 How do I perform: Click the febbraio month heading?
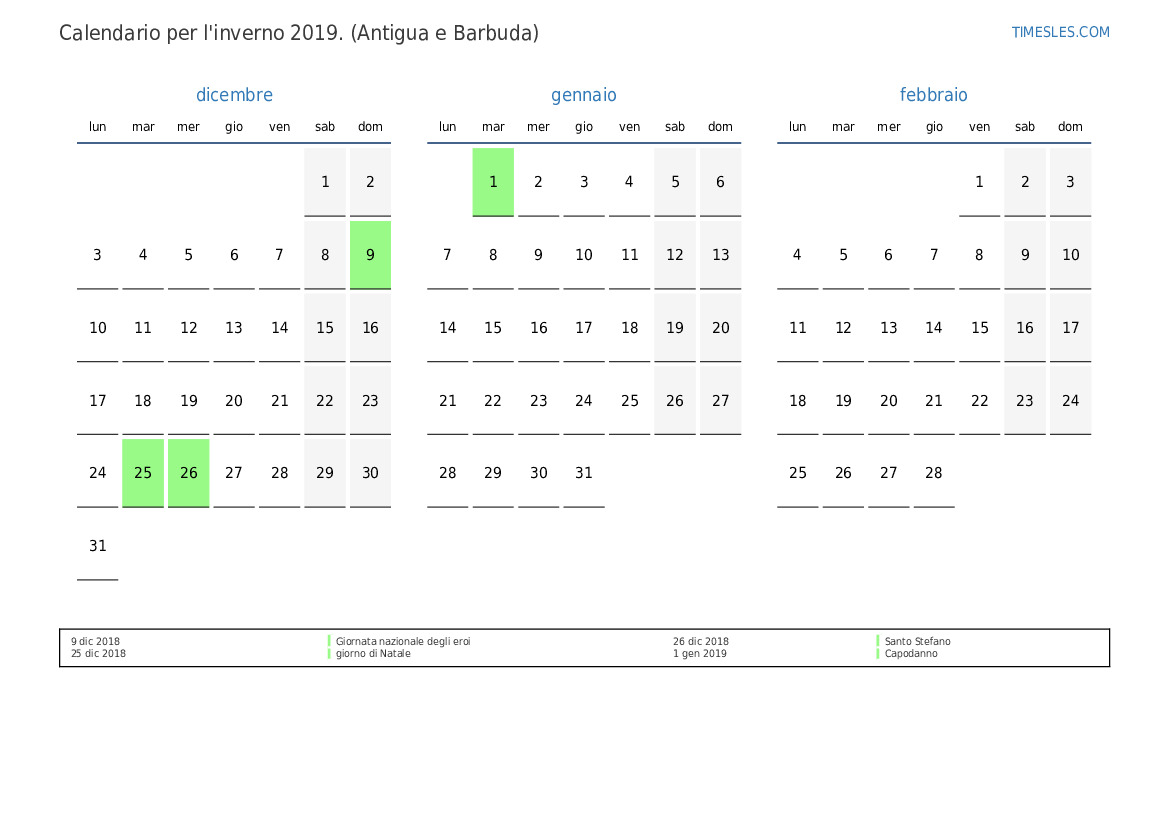click(933, 95)
